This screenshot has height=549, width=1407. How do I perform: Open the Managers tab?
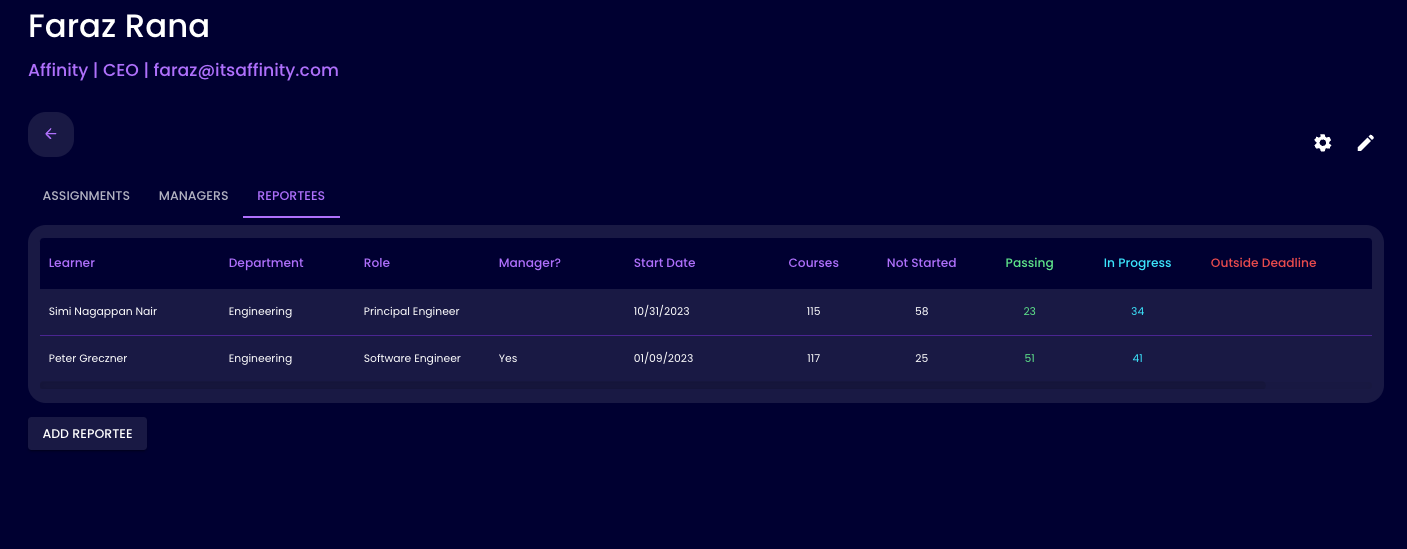[x=193, y=196]
